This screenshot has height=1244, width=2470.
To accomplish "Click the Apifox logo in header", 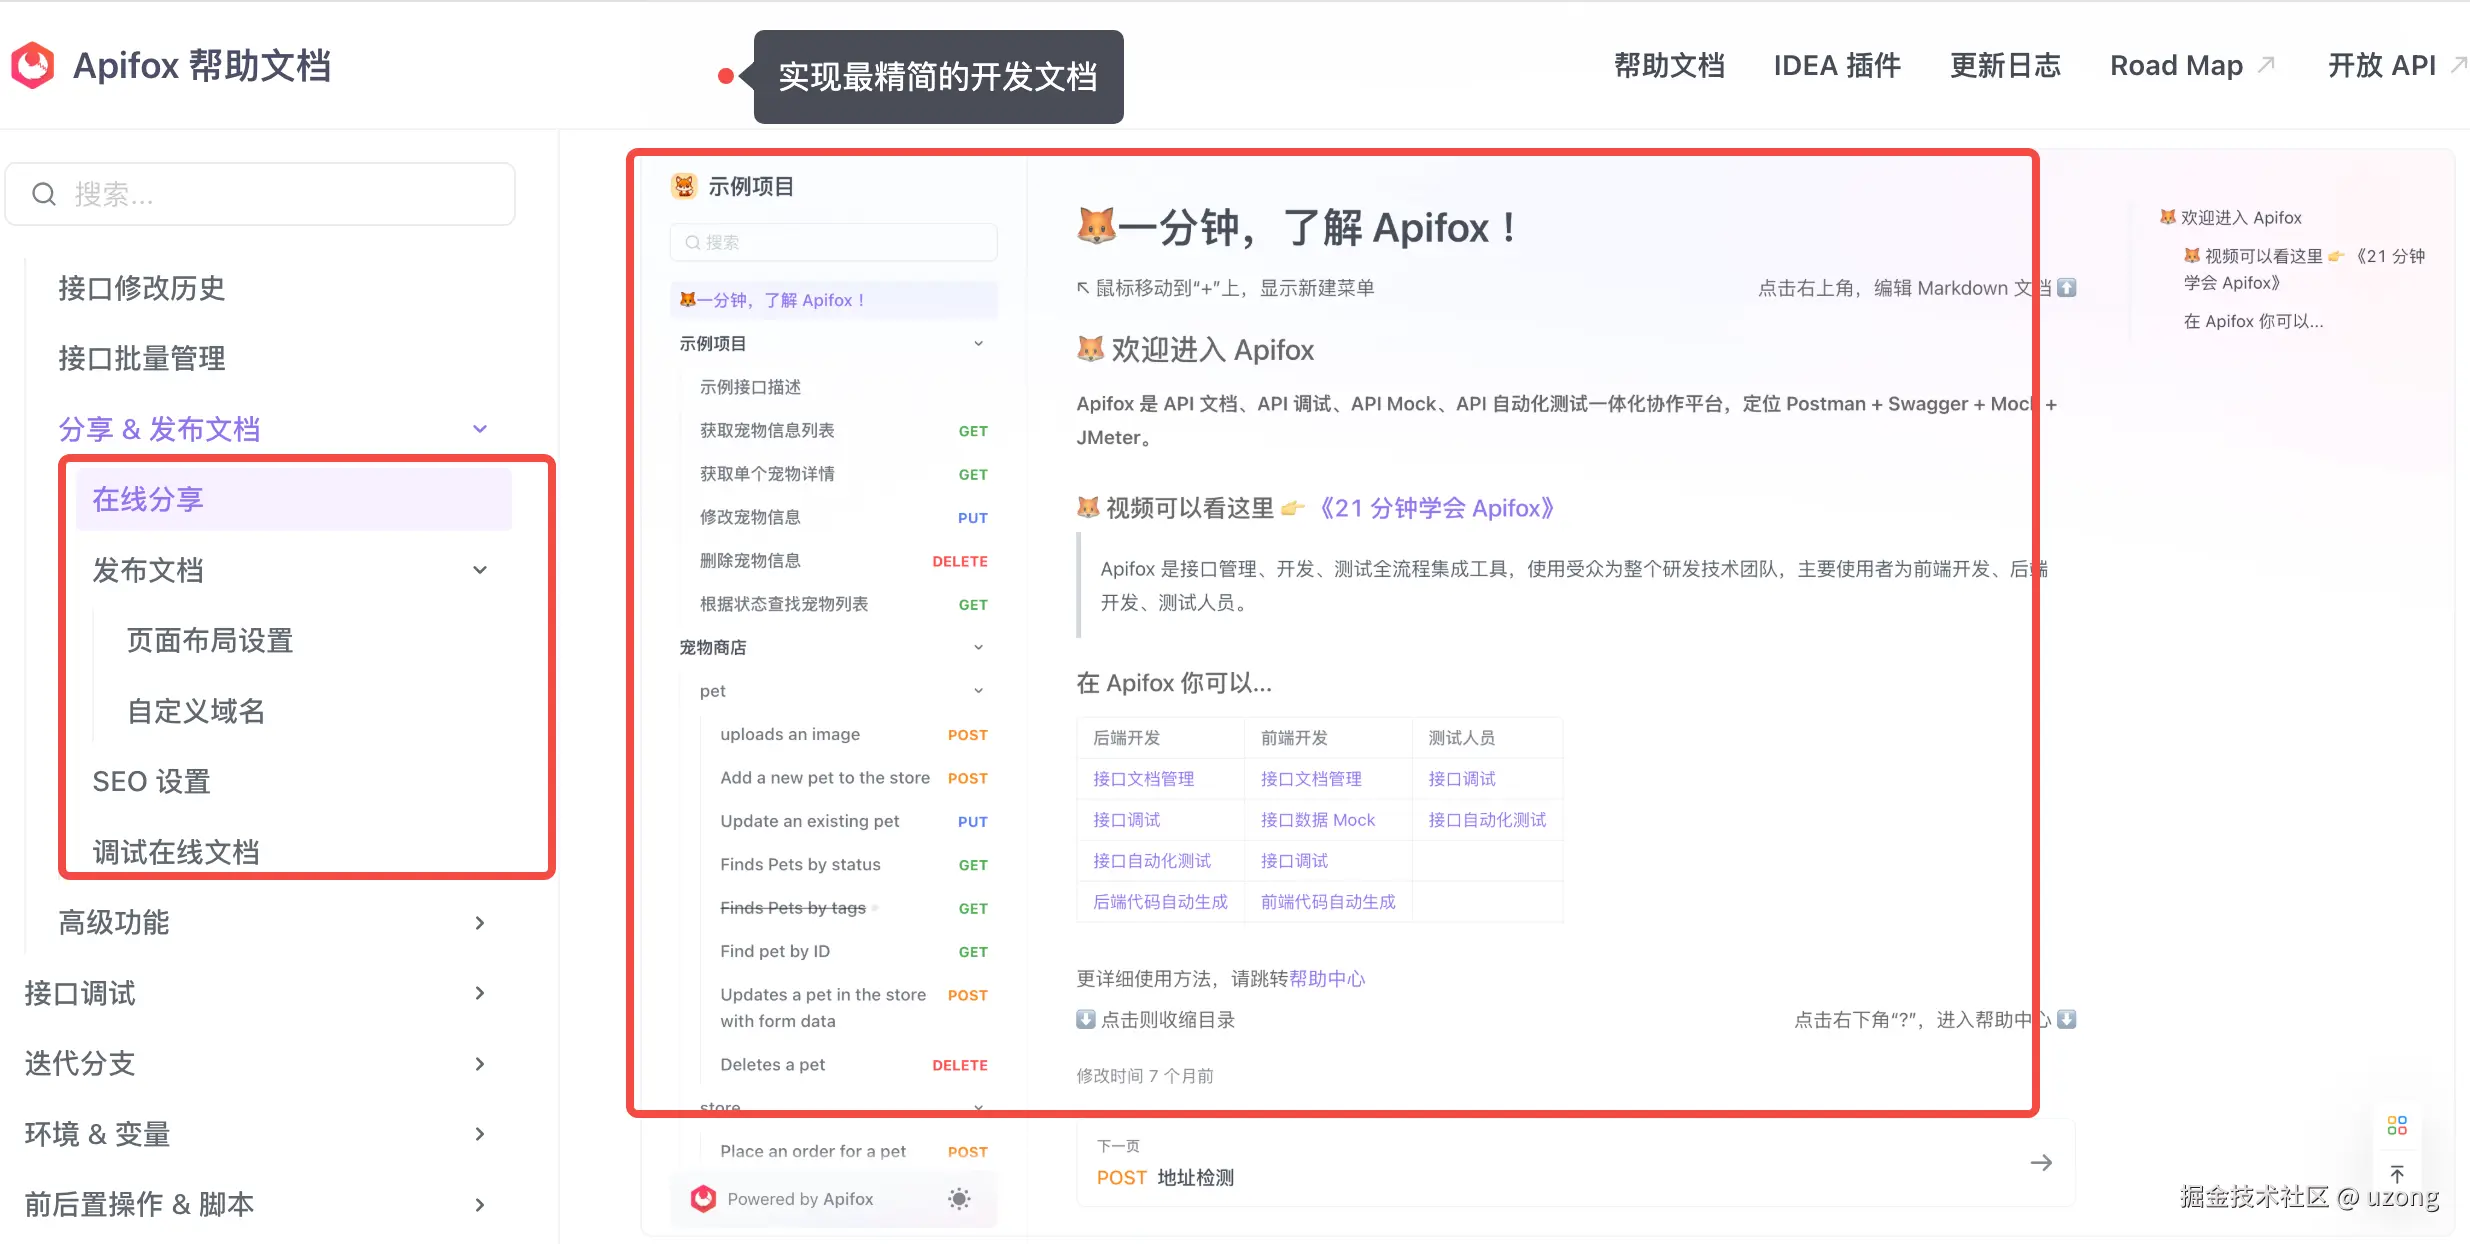I will (x=33, y=66).
